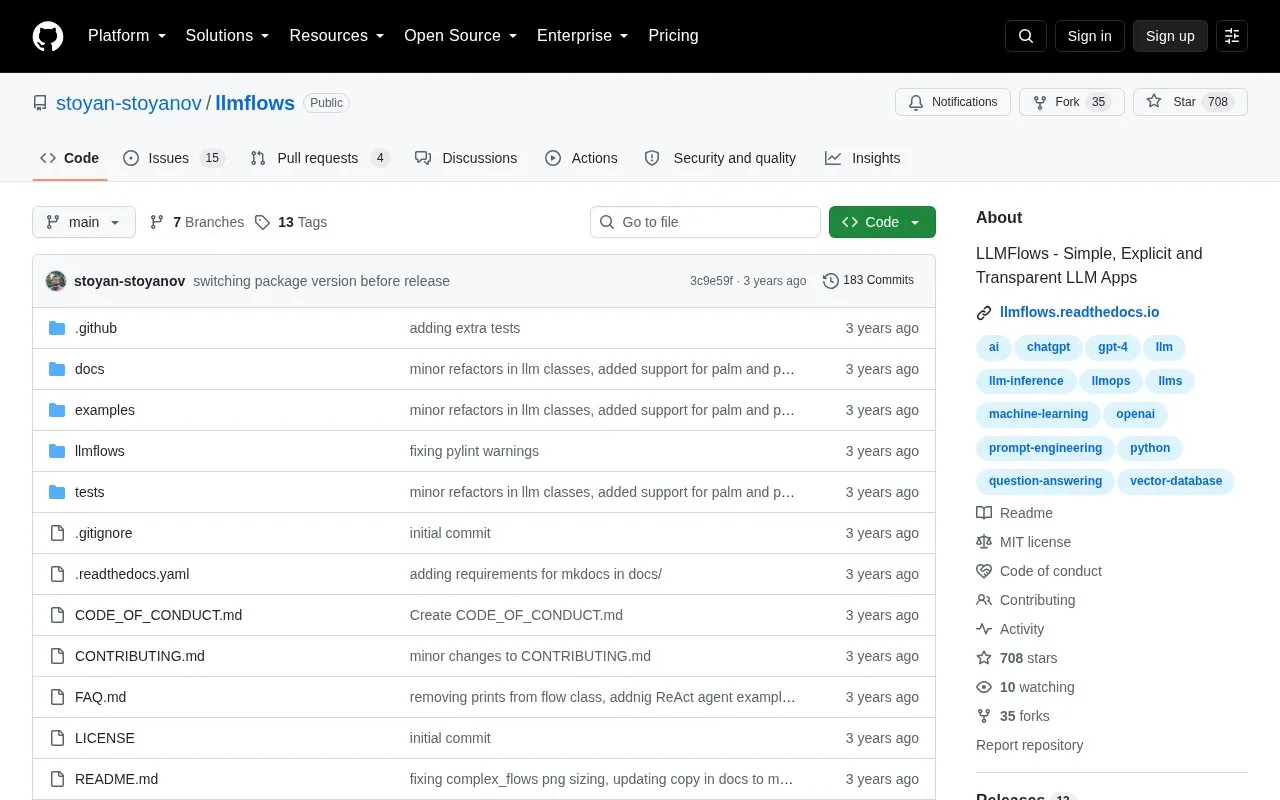This screenshot has width=1280, height=800.
Task: Click the Sign up button
Action: coord(1170,36)
